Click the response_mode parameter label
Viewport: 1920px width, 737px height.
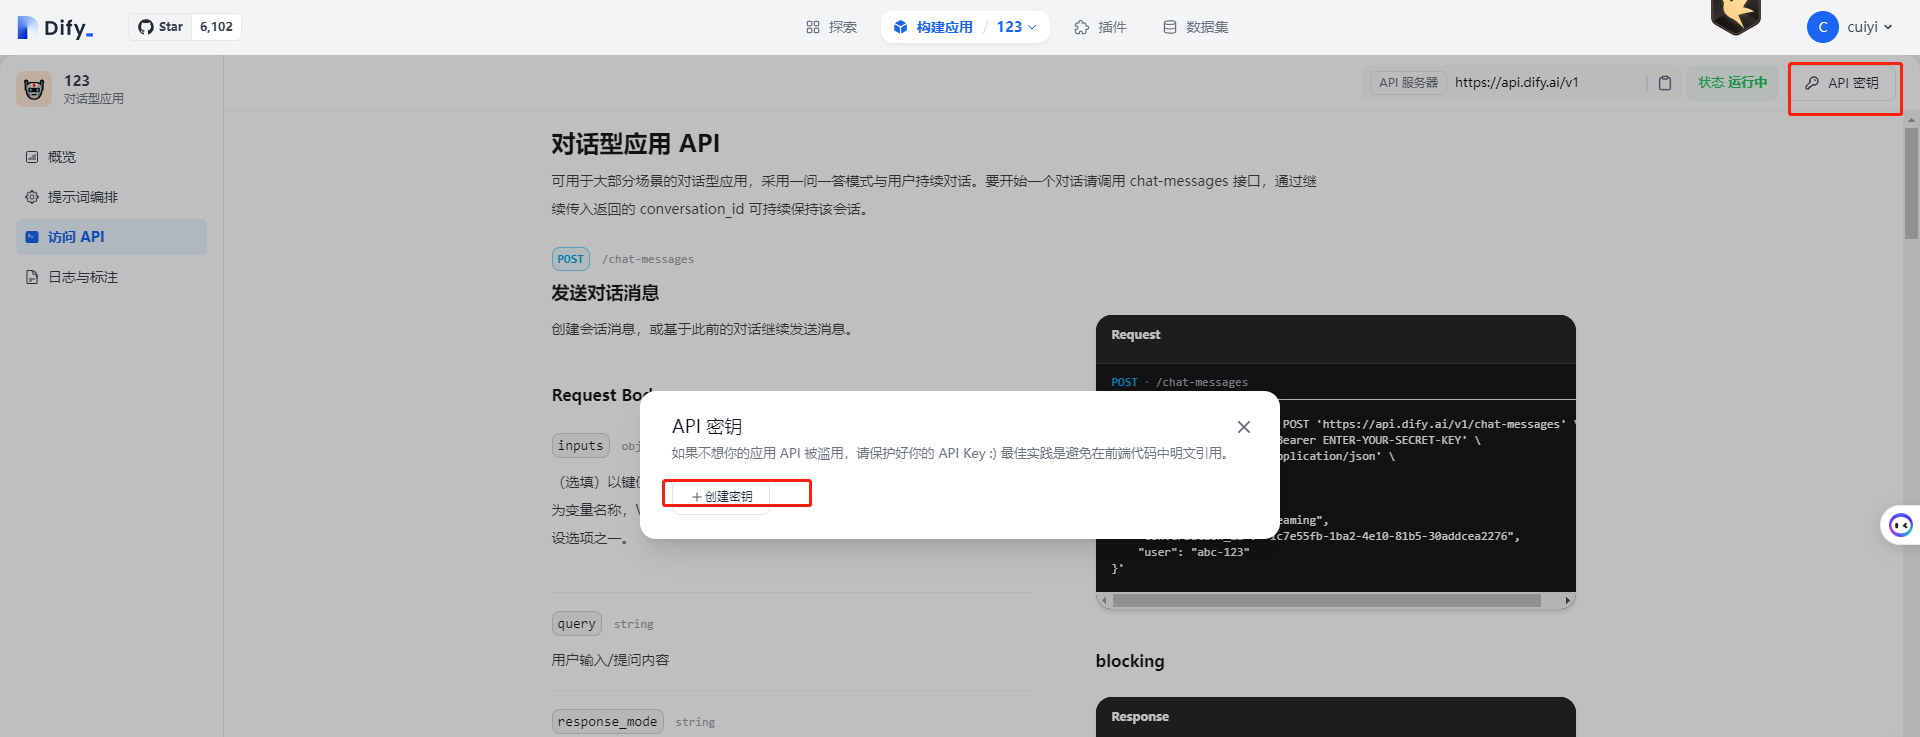pyautogui.click(x=608, y=722)
